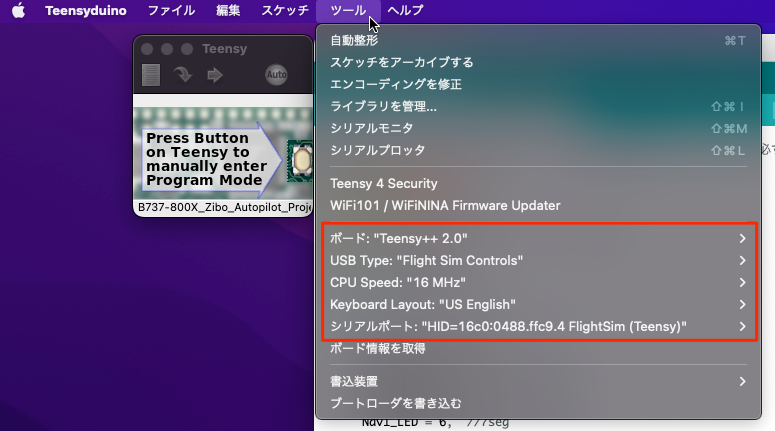Expand 書込装置 submenu
Viewport: 775px width, 431px height.
(x=538, y=382)
